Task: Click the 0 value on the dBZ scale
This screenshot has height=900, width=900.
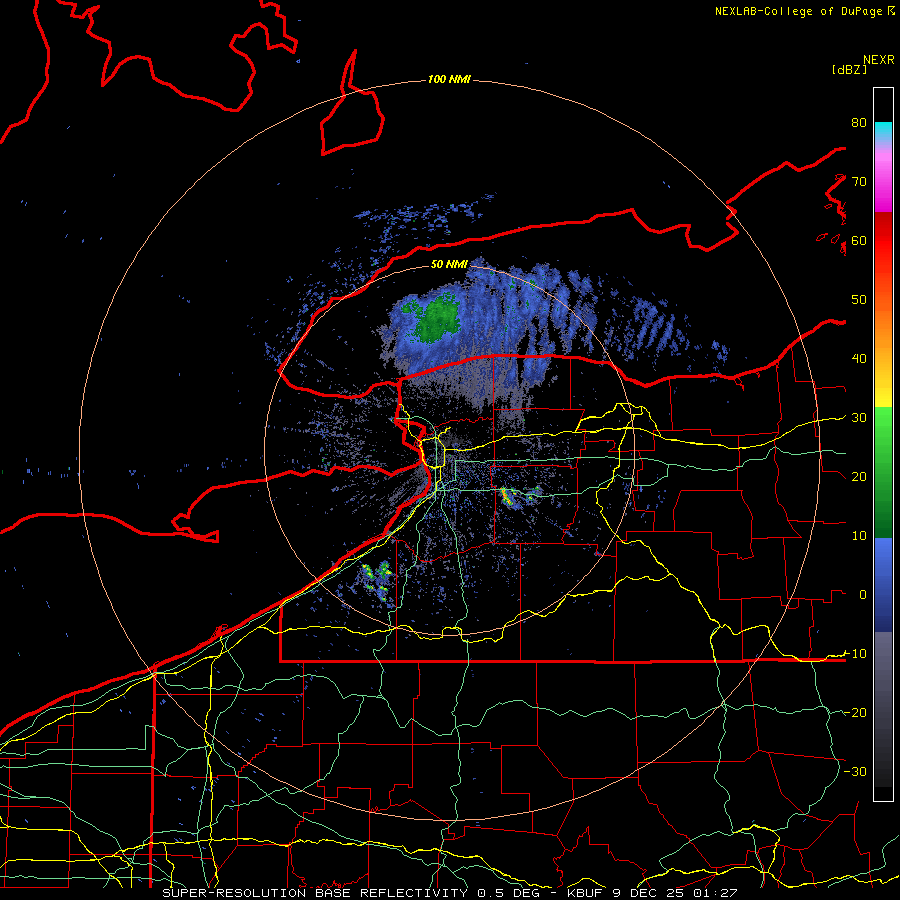Action: 863,595
